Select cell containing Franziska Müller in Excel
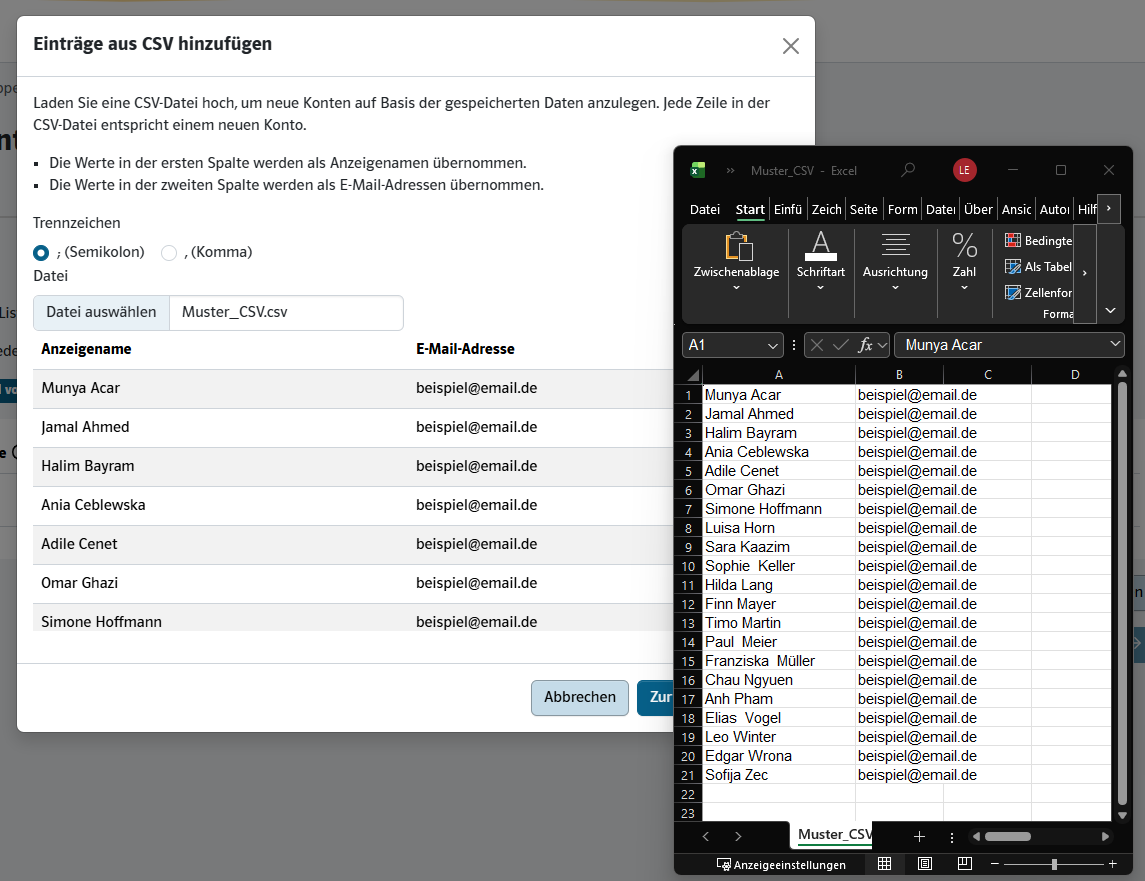 coord(778,661)
